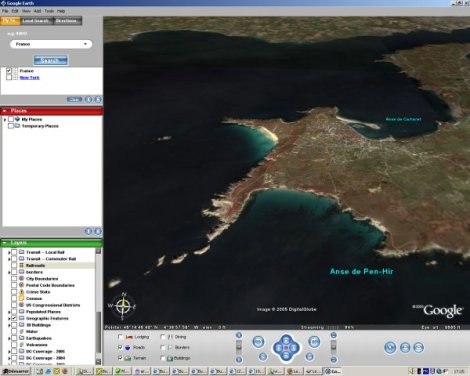Screen dimensions: 470x376
Task: Click the tilt slider handle right of pad
Action: pyautogui.click(x=334, y=347)
